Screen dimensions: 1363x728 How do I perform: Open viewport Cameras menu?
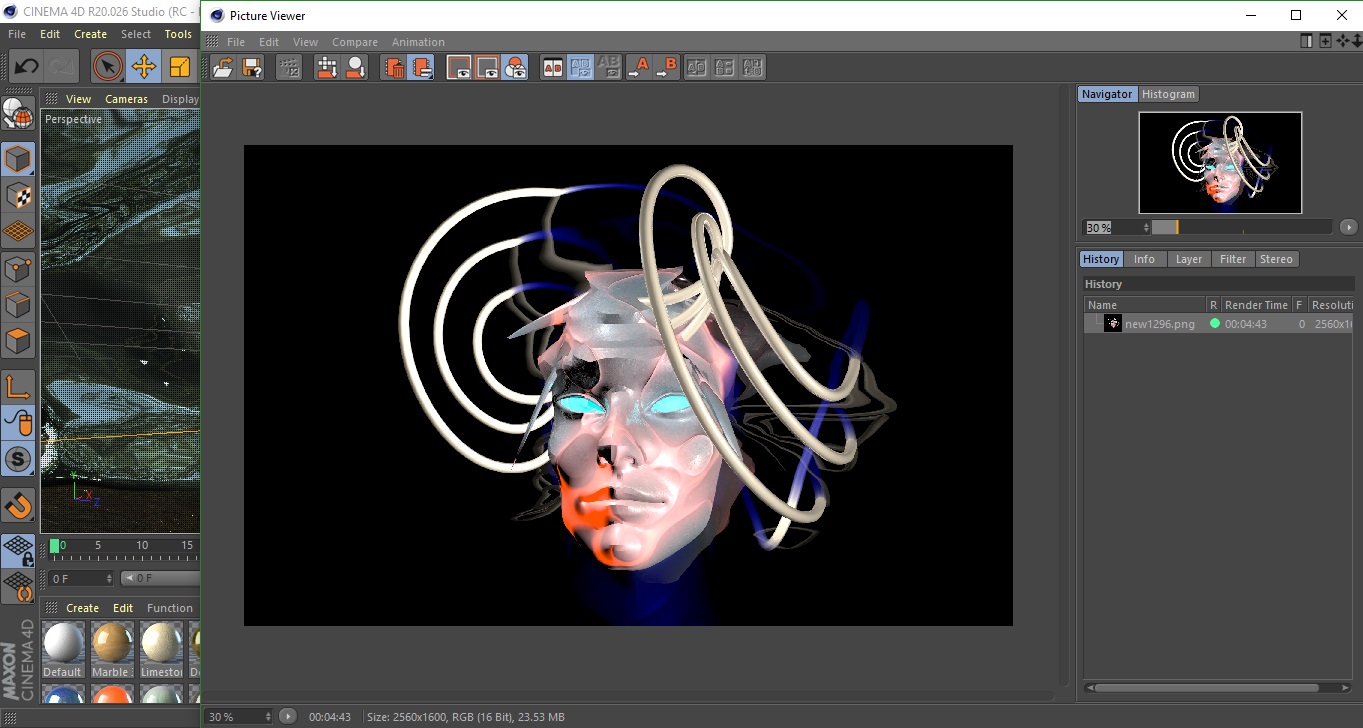click(126, 99)
